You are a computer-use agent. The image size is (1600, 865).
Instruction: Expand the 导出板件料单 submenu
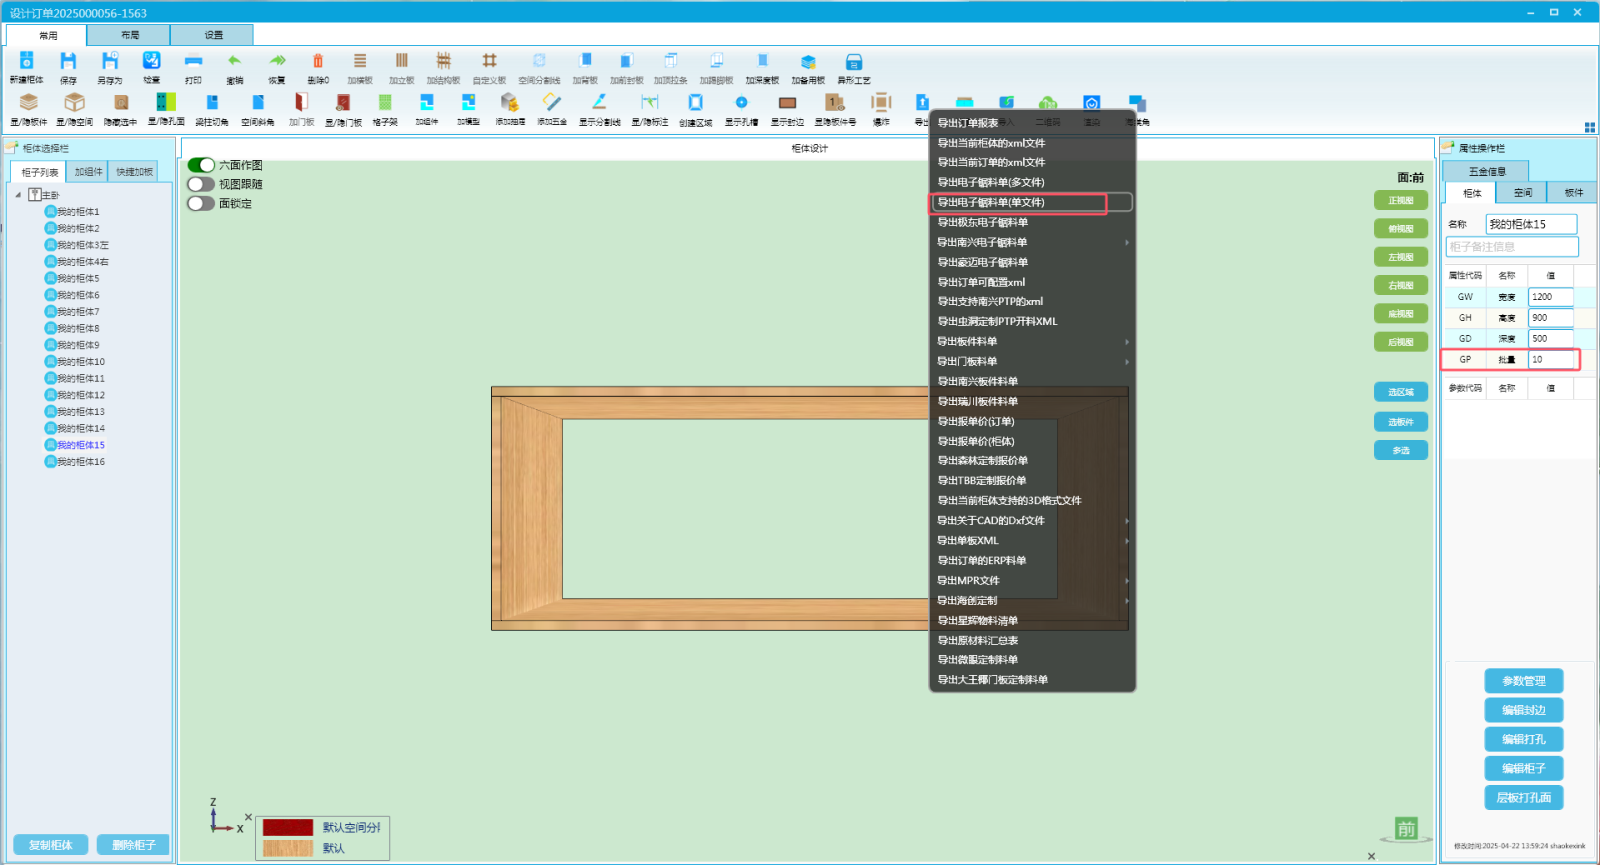click(x=1032, y=341)
